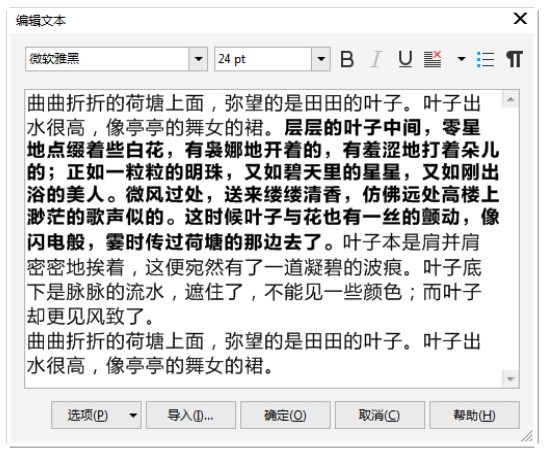Toggle Bold formatting button
The image size is (545, 454).
(x=347, y=59)
